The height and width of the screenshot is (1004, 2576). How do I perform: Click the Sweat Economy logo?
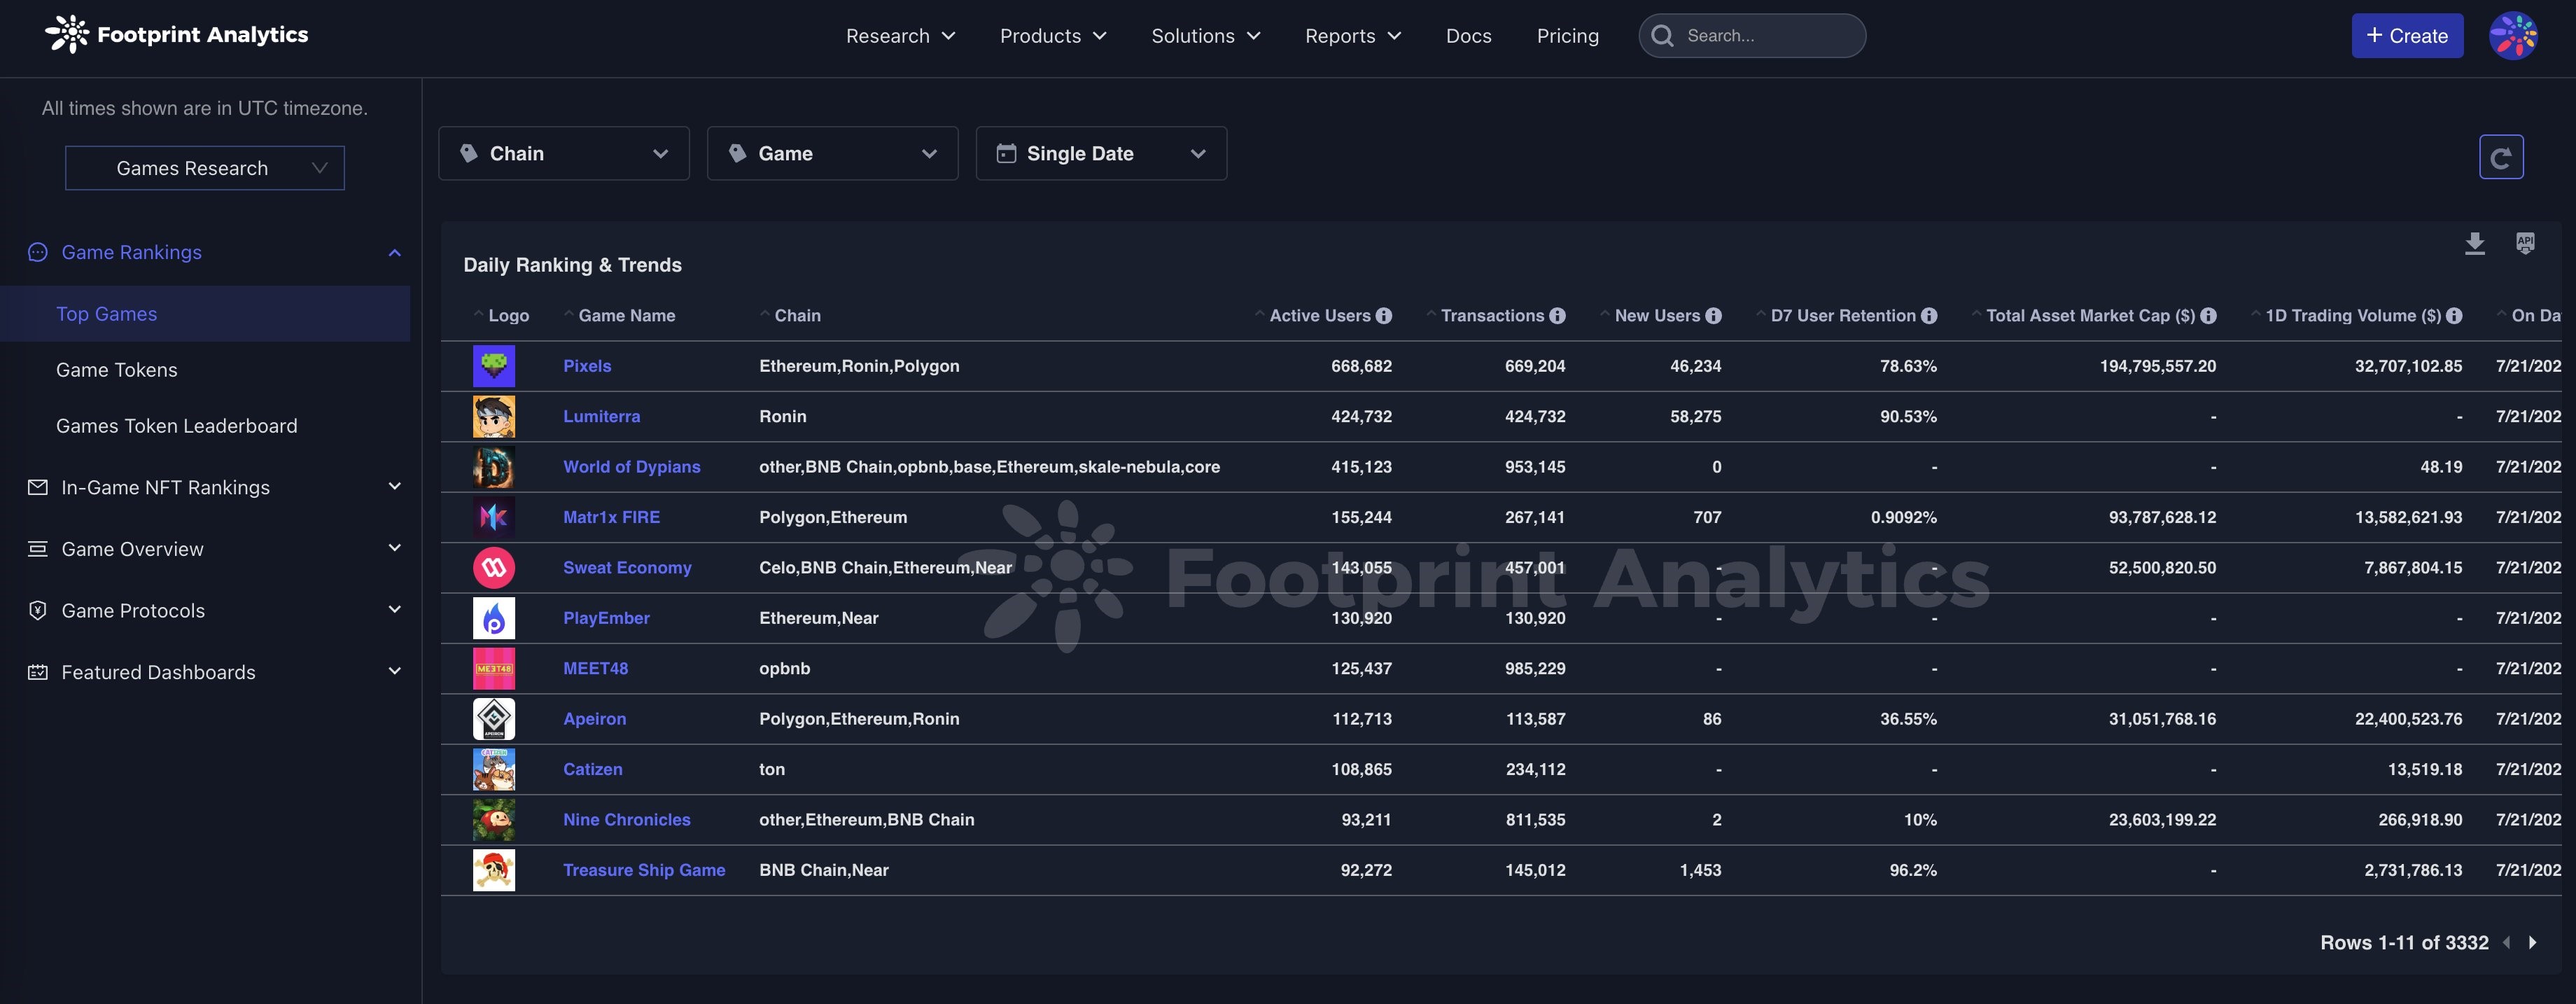pos(494,568)
